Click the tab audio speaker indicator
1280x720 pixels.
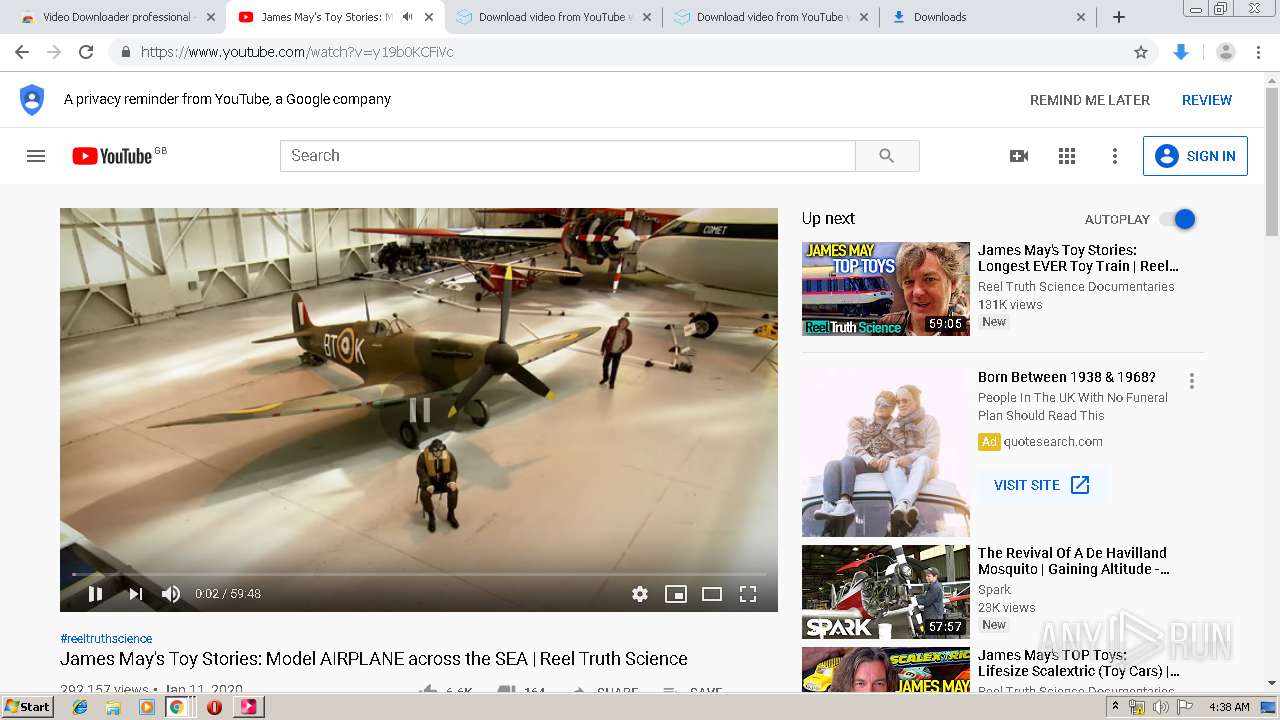coord(407,17)
